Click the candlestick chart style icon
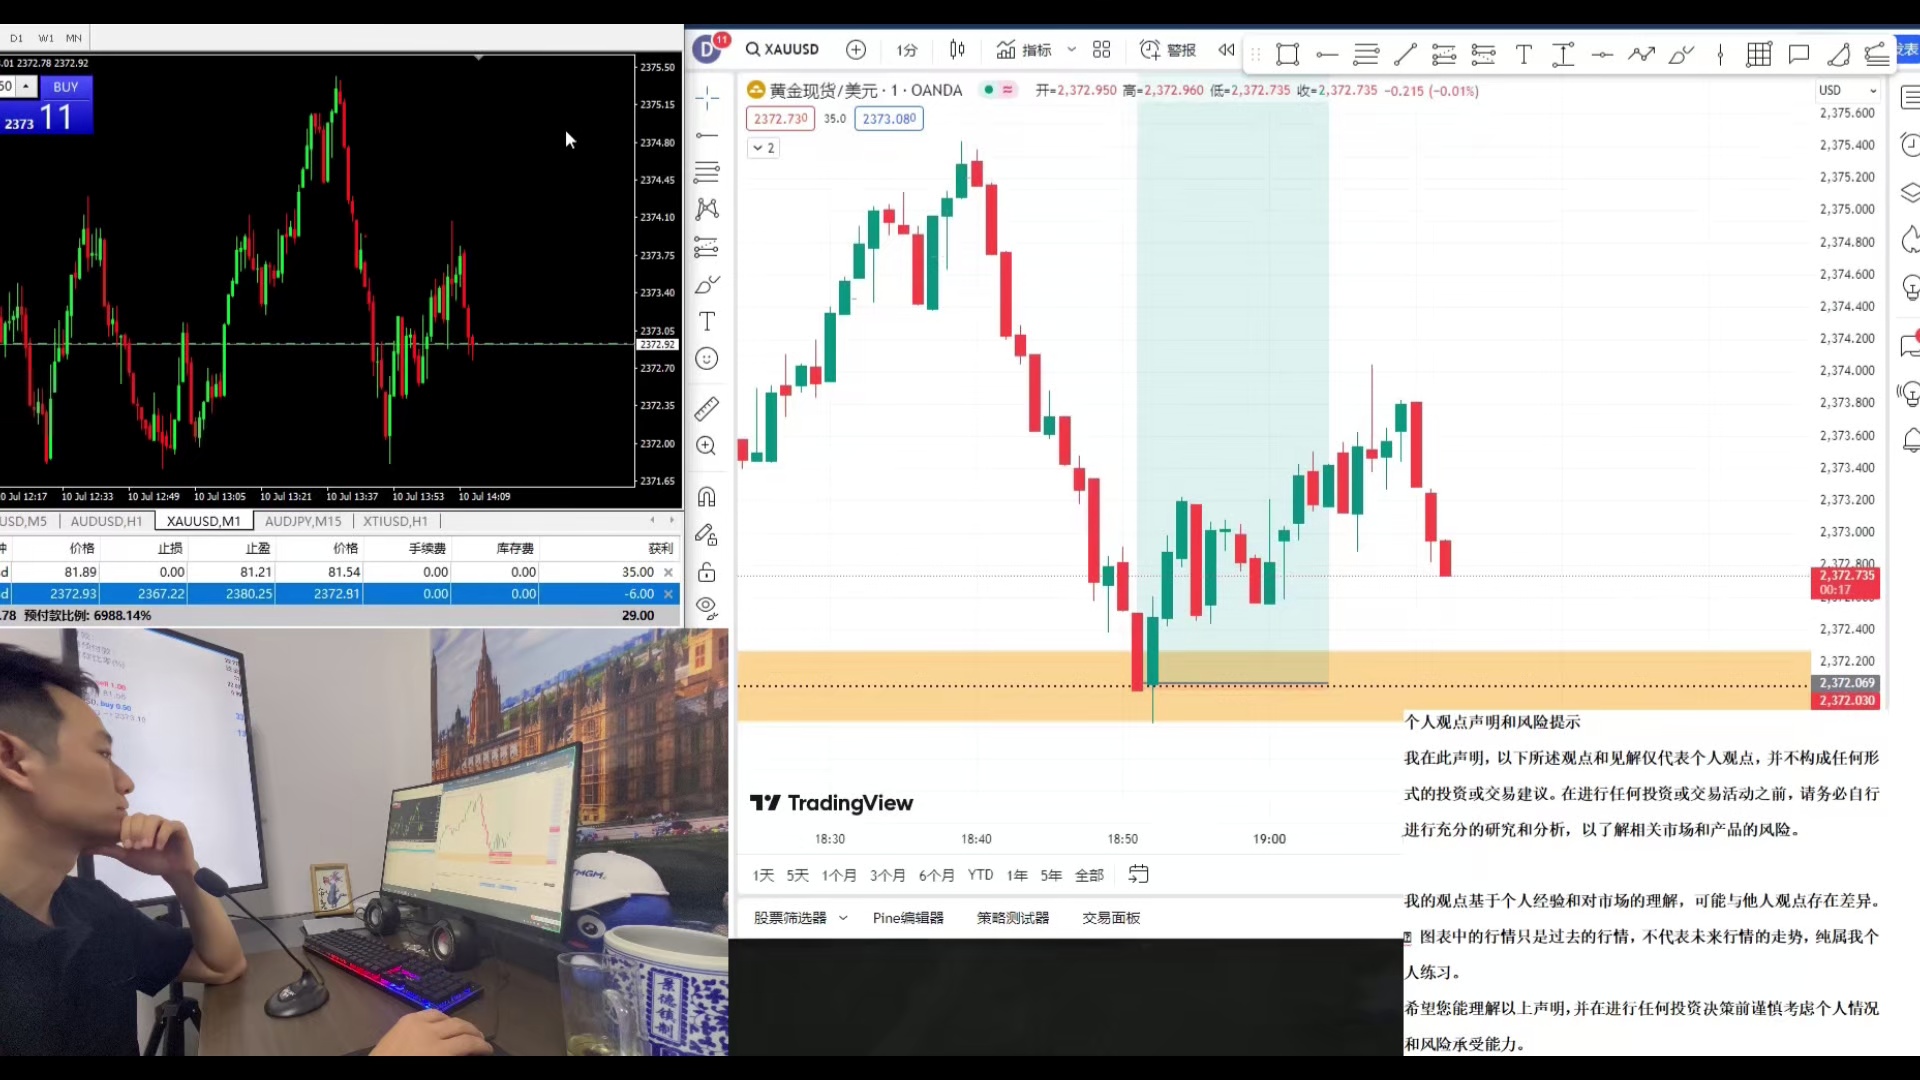 957,50
